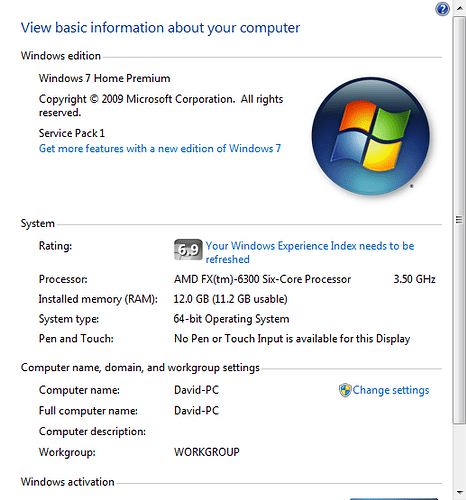Click '64-bit Operating System' value
Viewport: 466px width, 500px height.
pyautogui.click(x=231, y=319)
